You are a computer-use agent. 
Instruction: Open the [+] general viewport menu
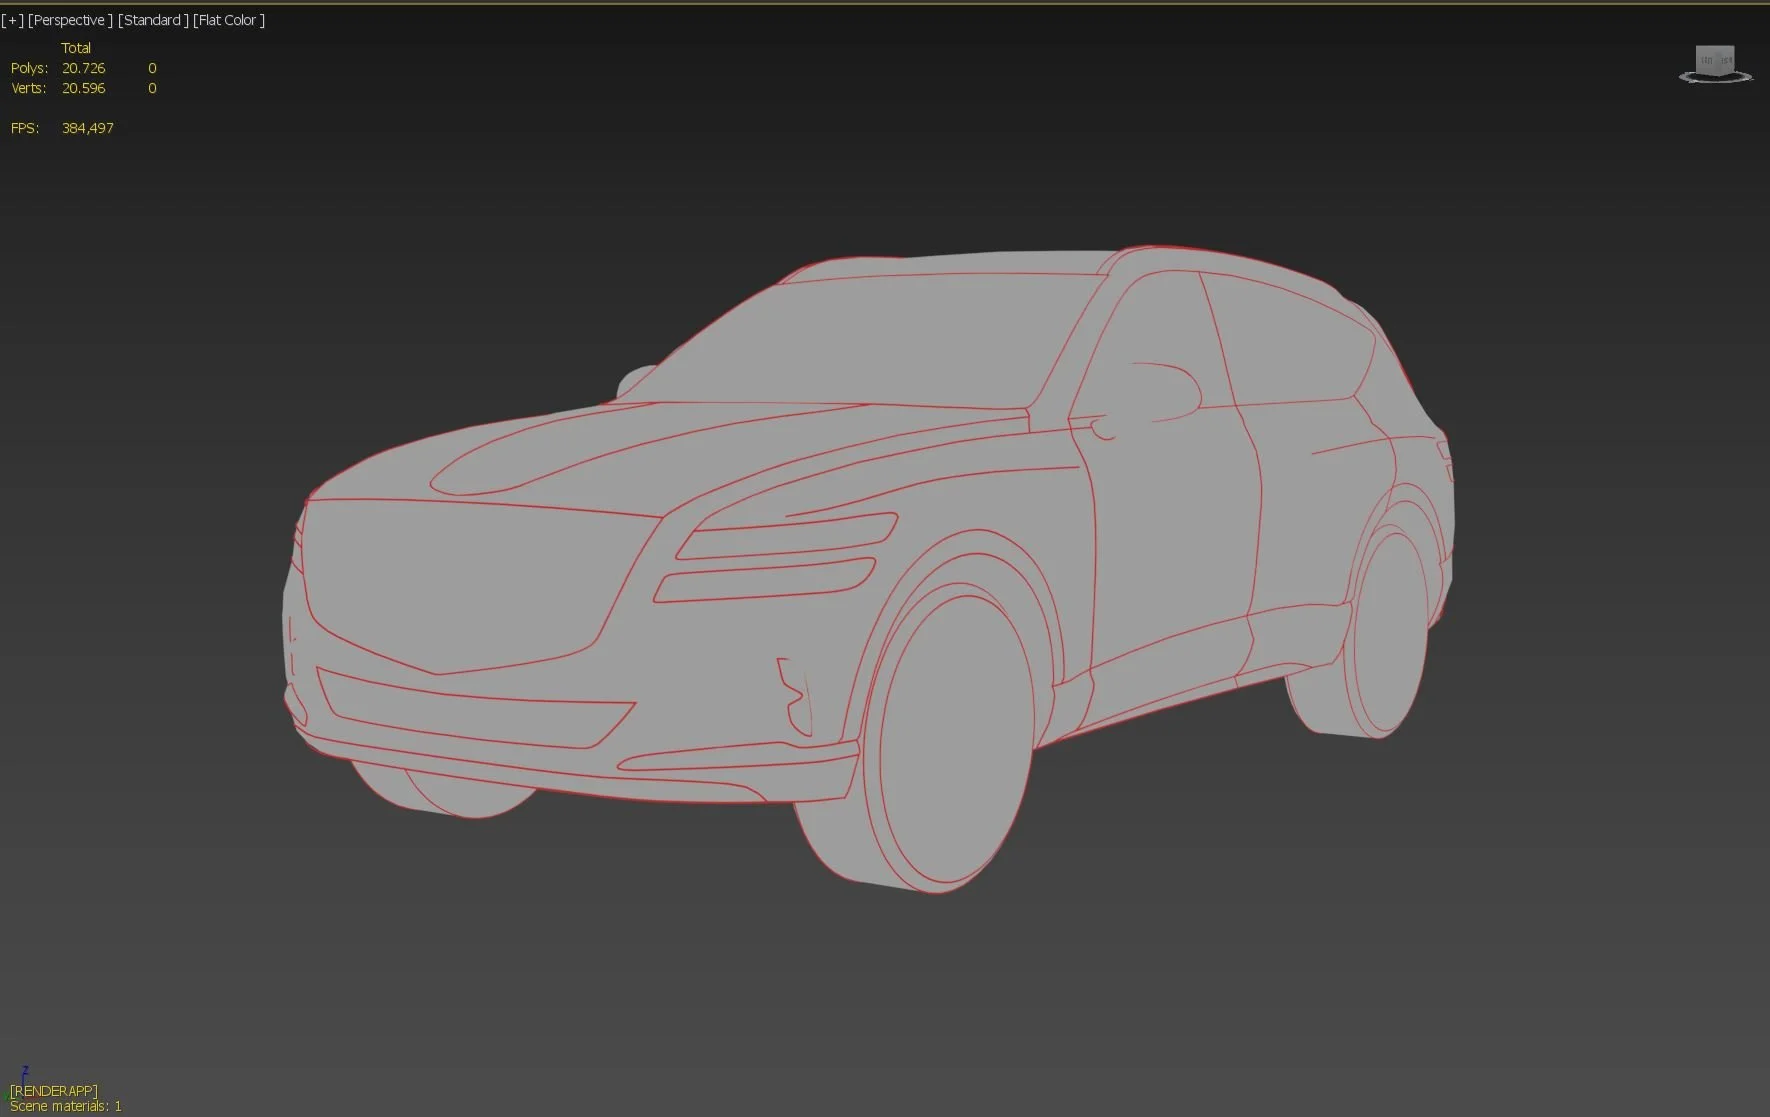(12, 19)
